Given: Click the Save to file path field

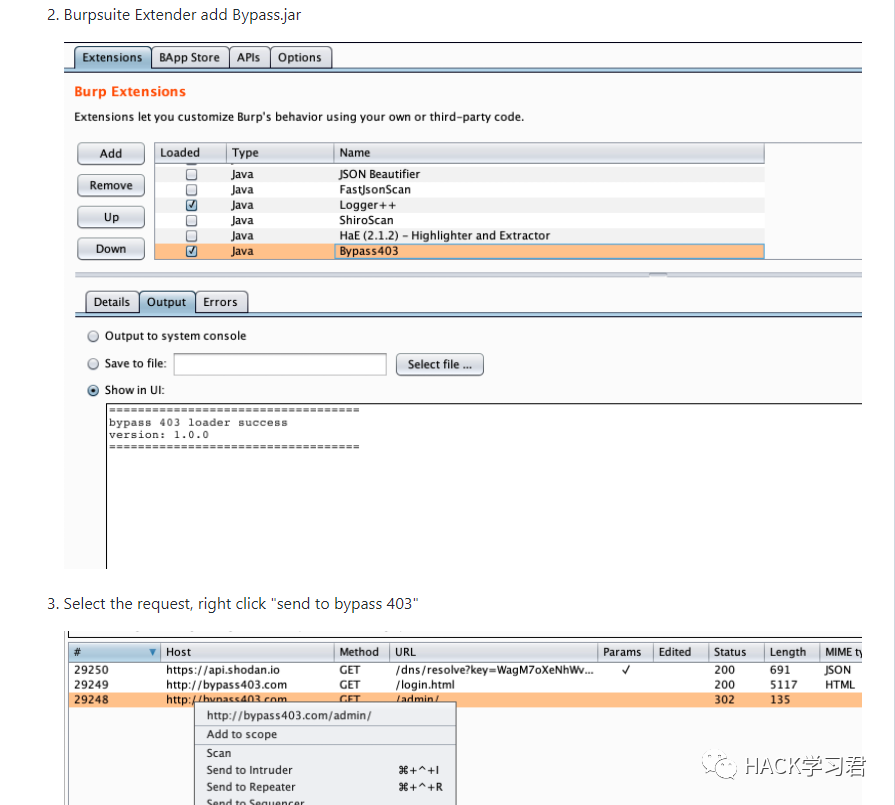Looking at the screenshot, I should (x=280, y=364).
